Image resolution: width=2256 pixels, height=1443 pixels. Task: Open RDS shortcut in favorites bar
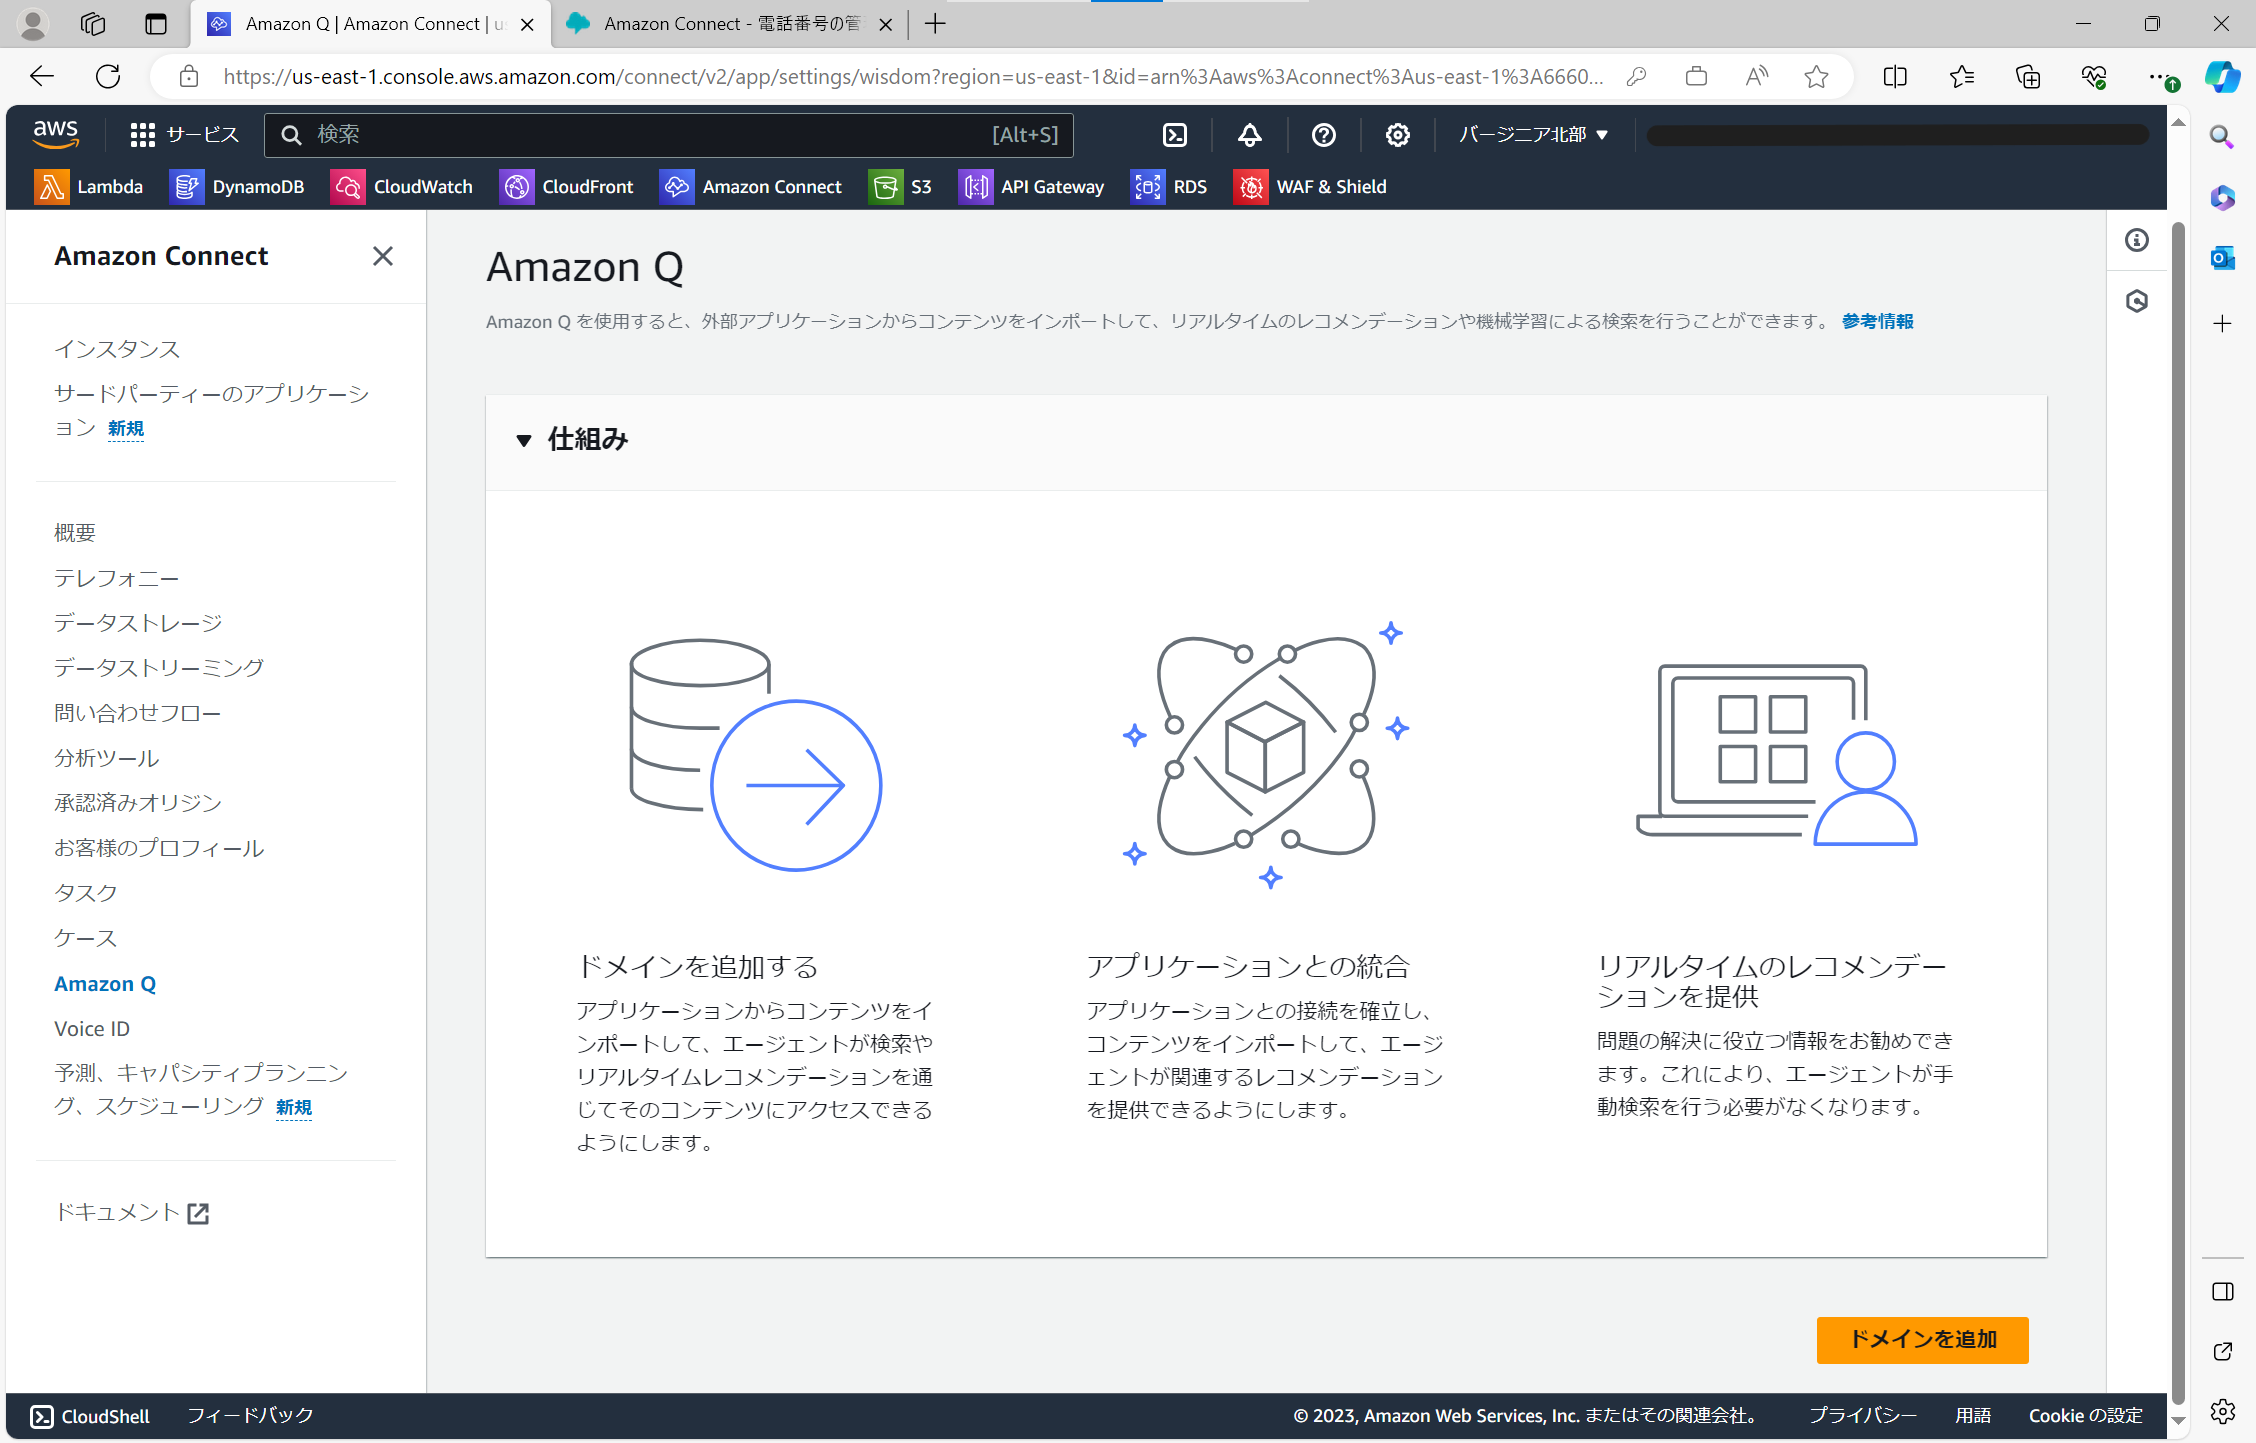click(x=1169, y=187)
